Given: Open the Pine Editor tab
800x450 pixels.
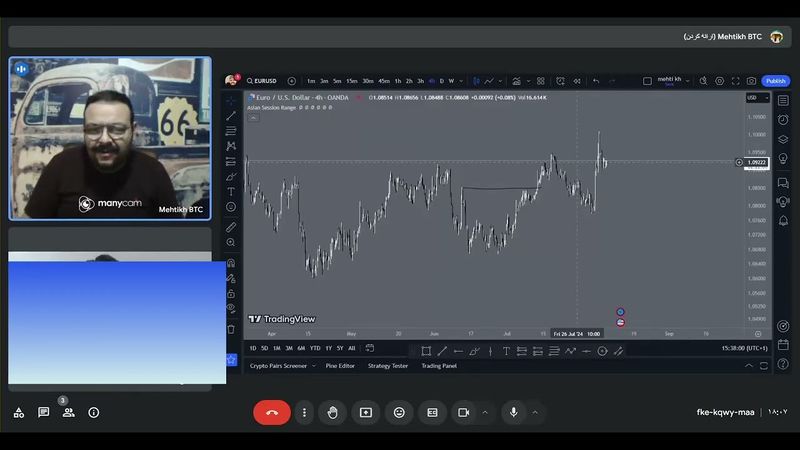Looking at the screenshot, I should coord(340,366).
